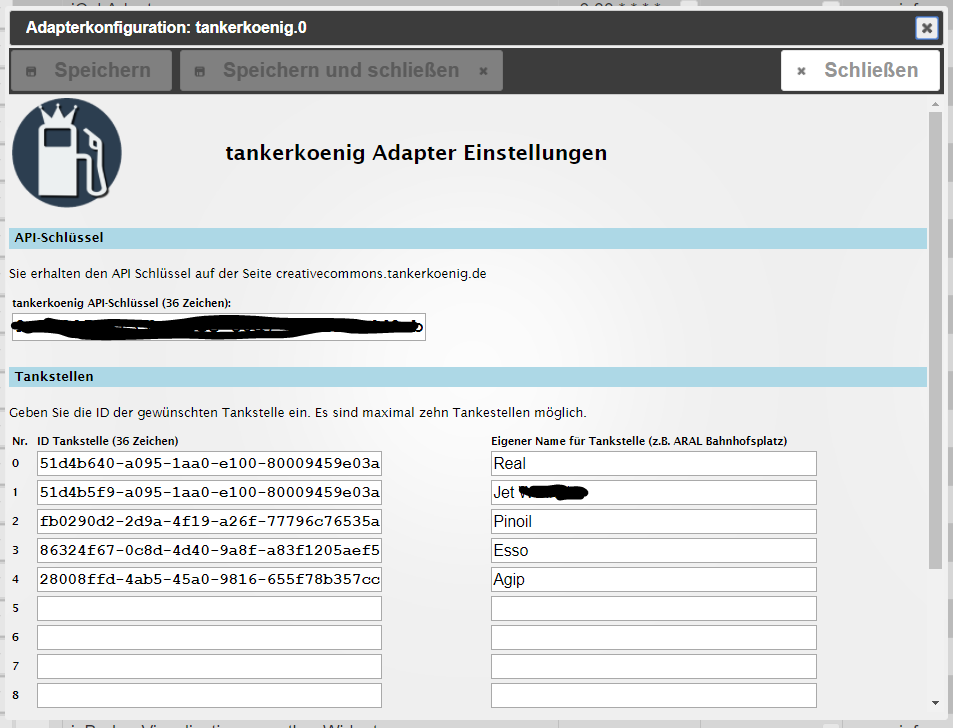
Task: Click the empty ID Tankstelle field in row 5
Action: click(x=209, y=608)
